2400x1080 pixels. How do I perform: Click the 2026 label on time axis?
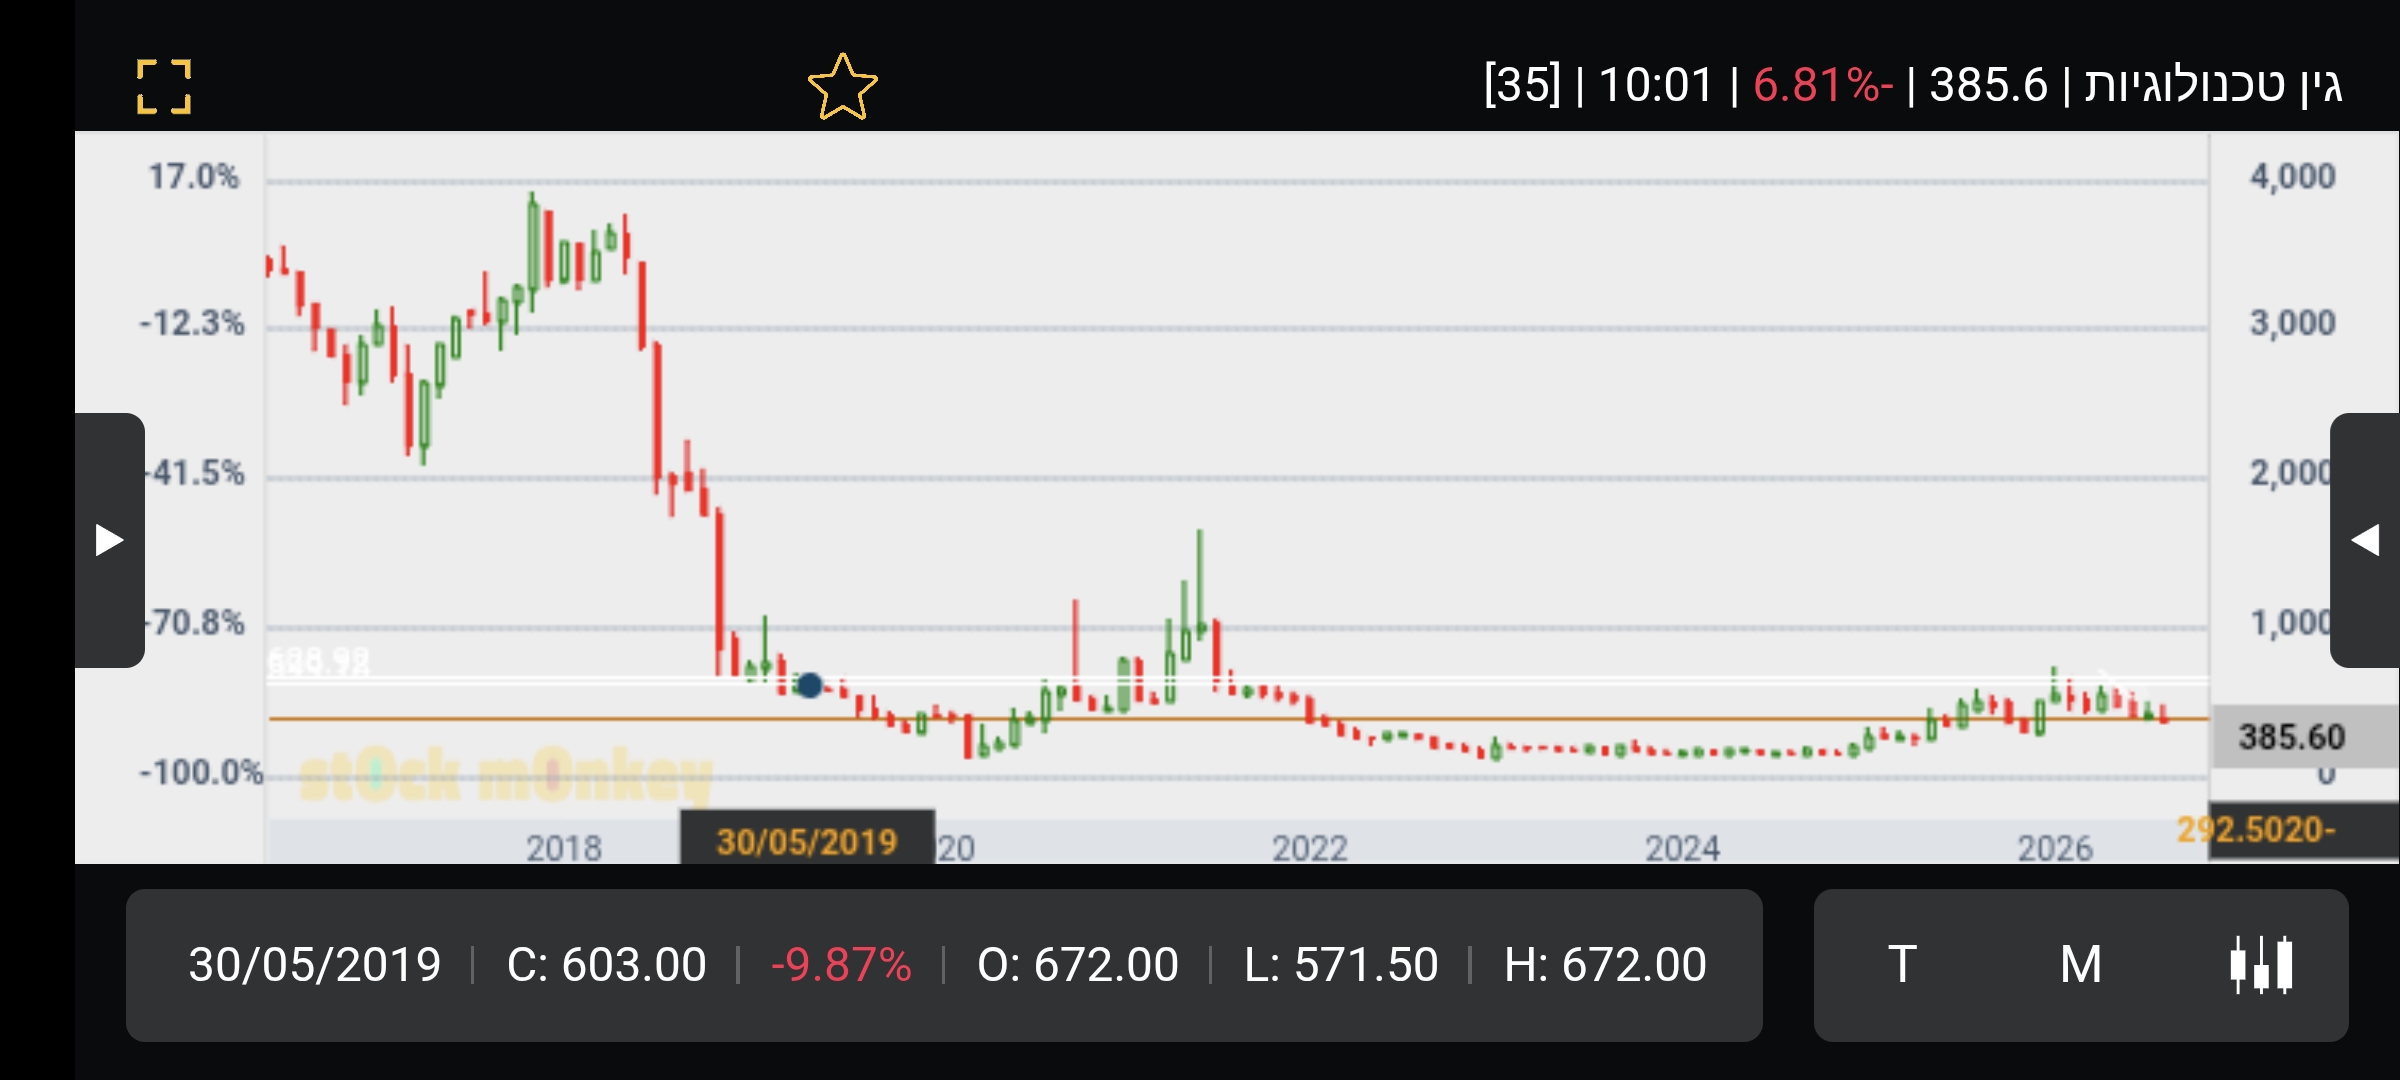coord(2055,848)
